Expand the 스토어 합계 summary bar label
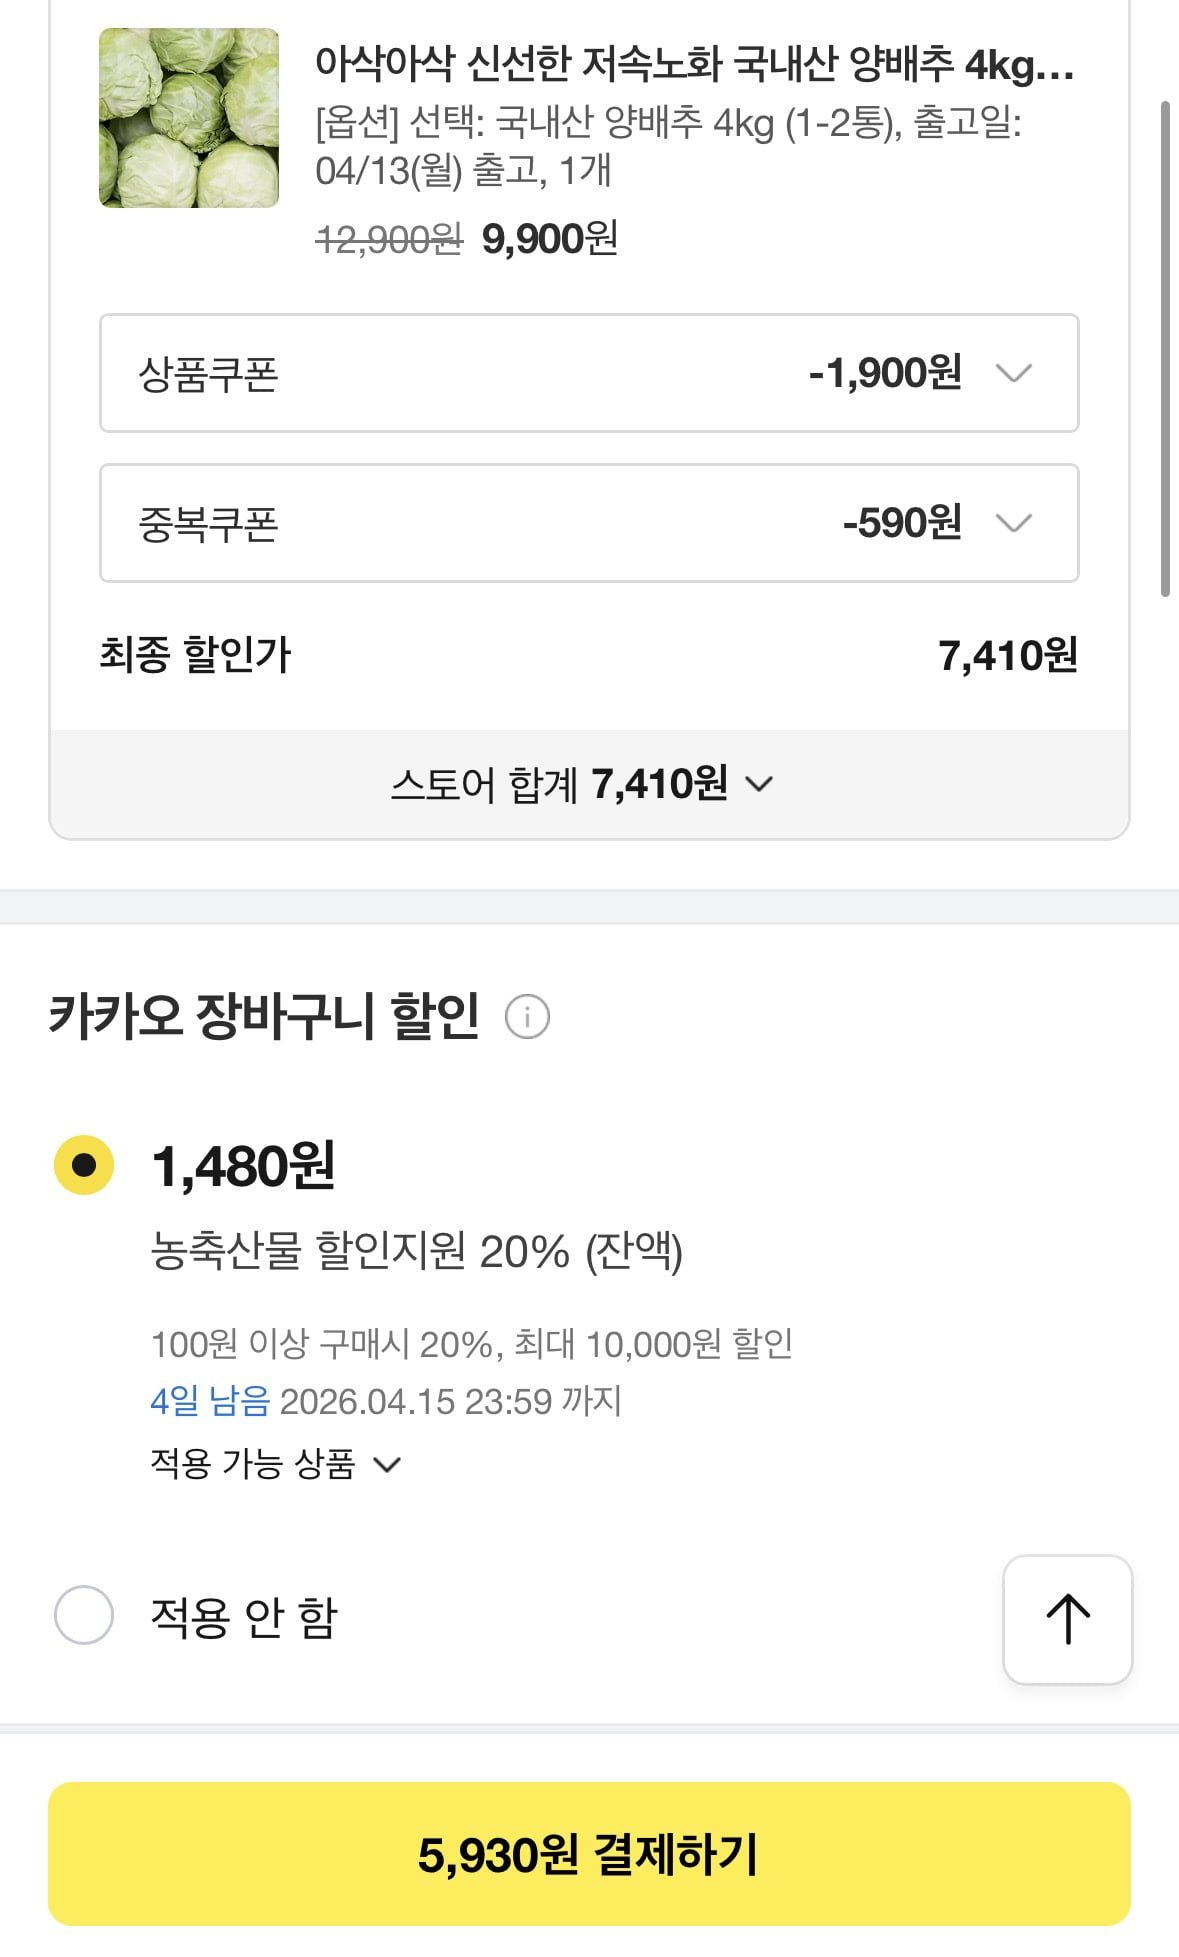The width and height of the screenshot is (1179, 1957). pos(558,784)
